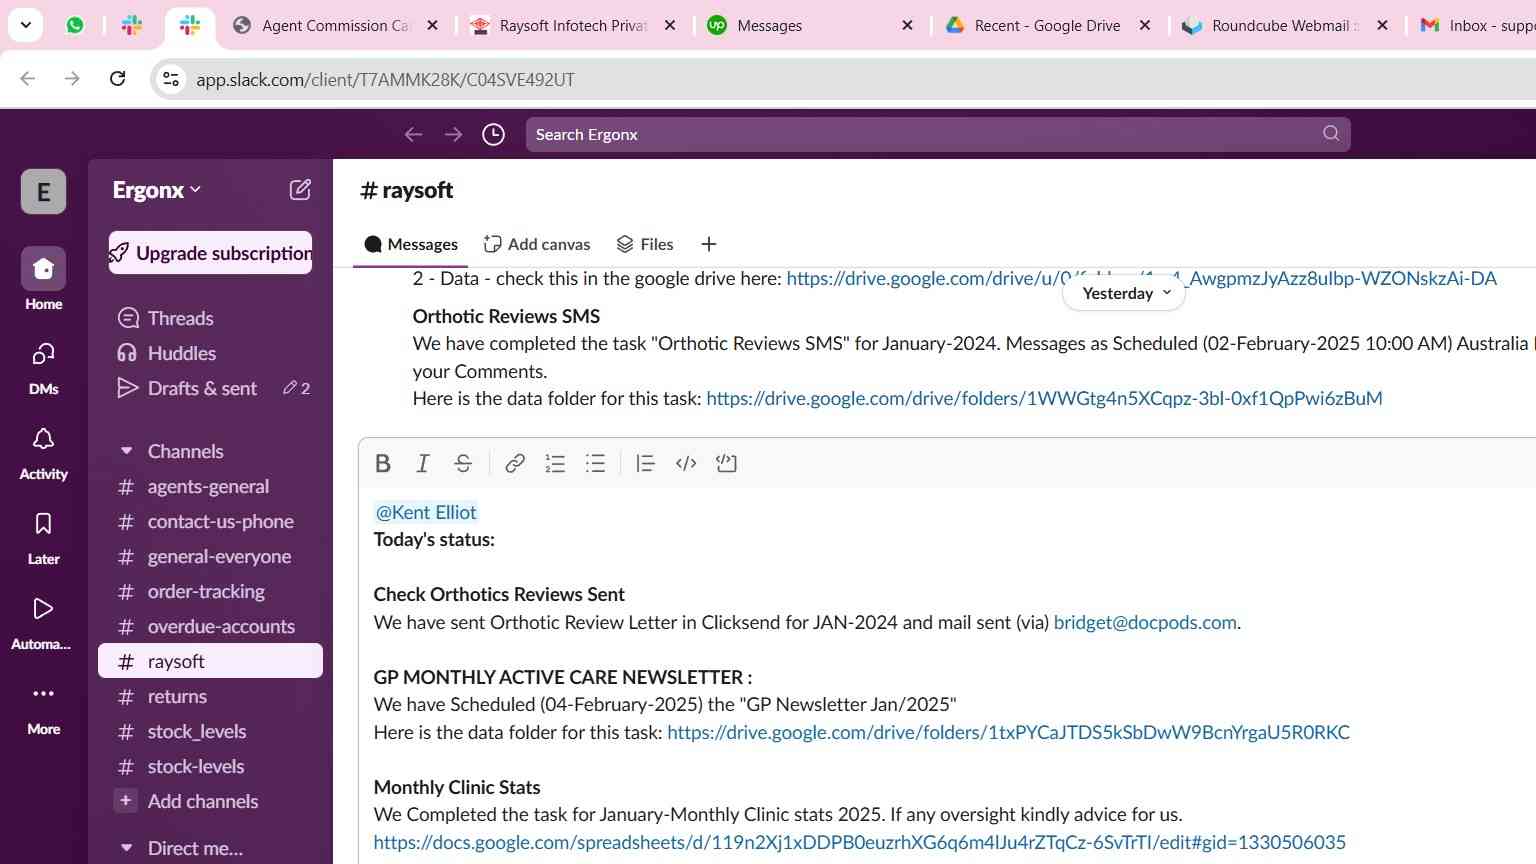Go forward in Slack history
1536x864 pixels.
tap(453, 134)
